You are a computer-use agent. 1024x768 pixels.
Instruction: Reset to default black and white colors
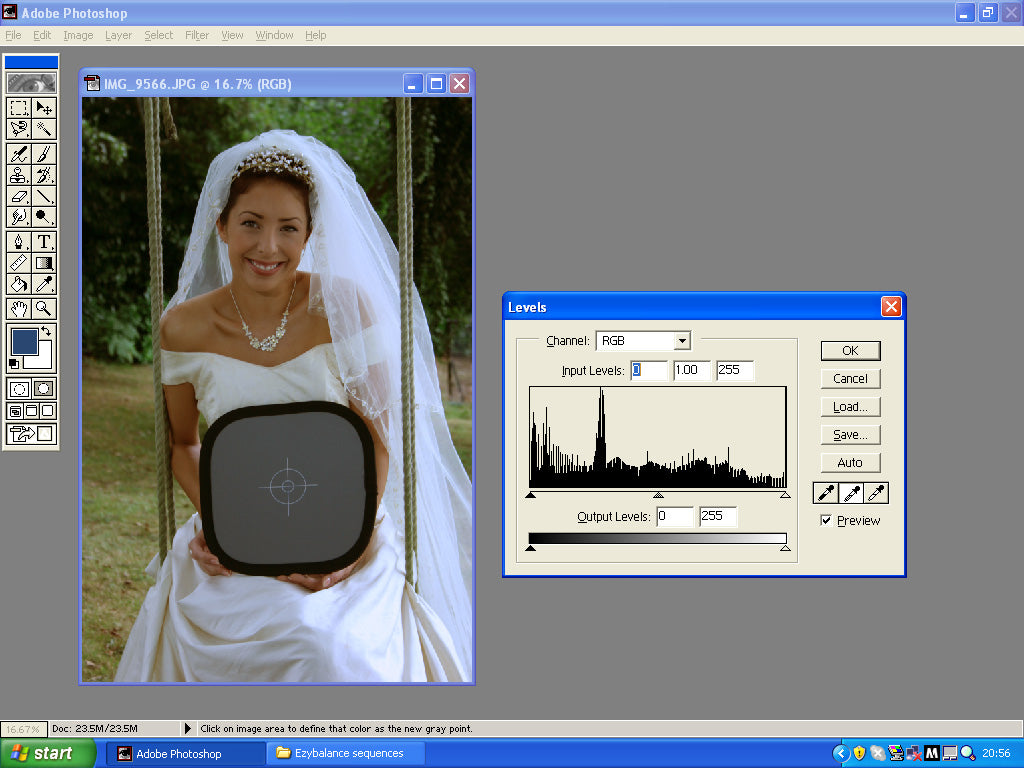(x=14, y=364)
